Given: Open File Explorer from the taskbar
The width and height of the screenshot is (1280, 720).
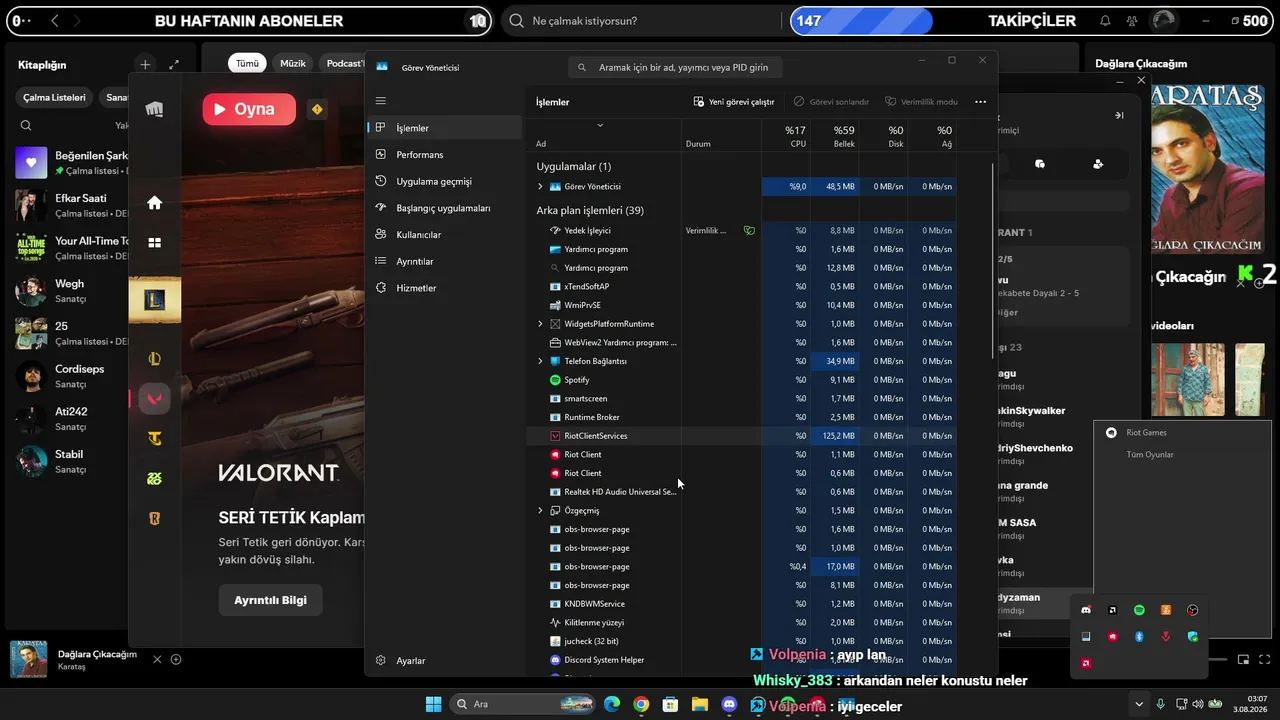Looking at the screenshot, I should 700,704.
